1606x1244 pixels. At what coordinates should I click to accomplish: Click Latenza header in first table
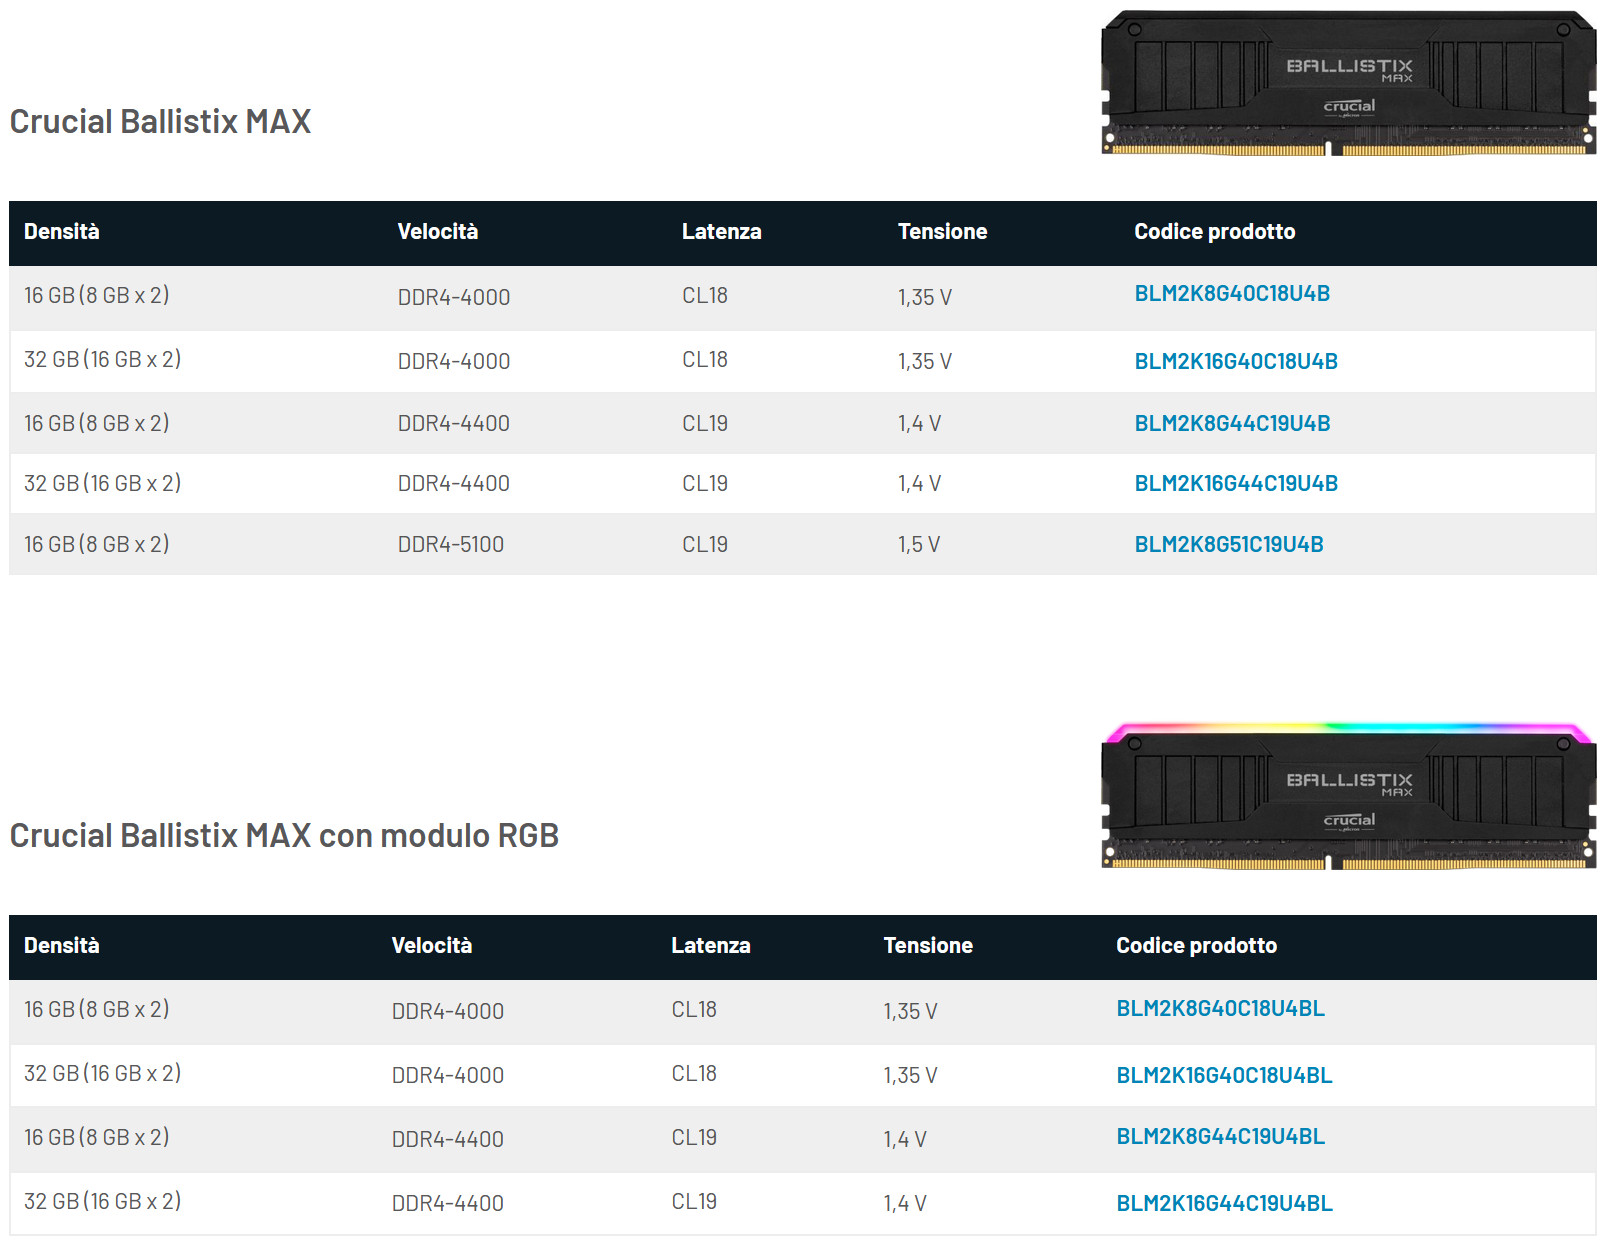(x=722, y=232)
